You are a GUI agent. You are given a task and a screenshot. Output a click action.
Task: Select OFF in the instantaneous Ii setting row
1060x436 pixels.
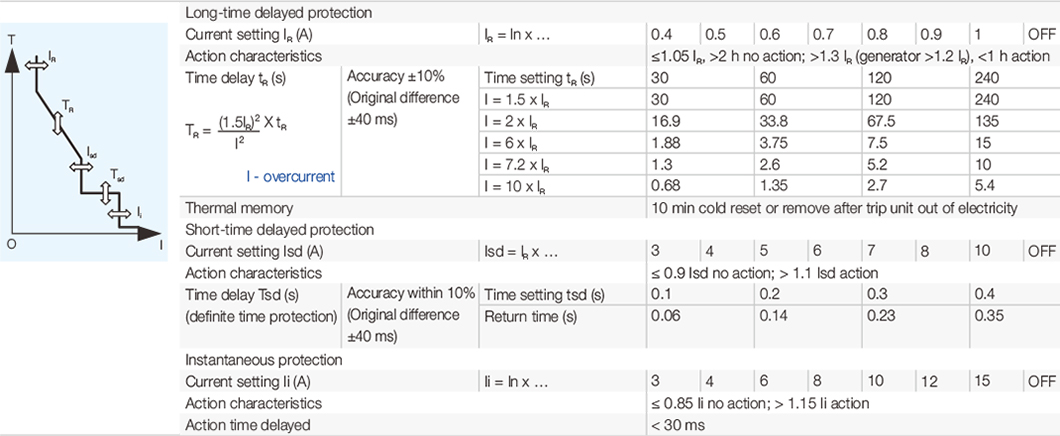[1040, 381]
